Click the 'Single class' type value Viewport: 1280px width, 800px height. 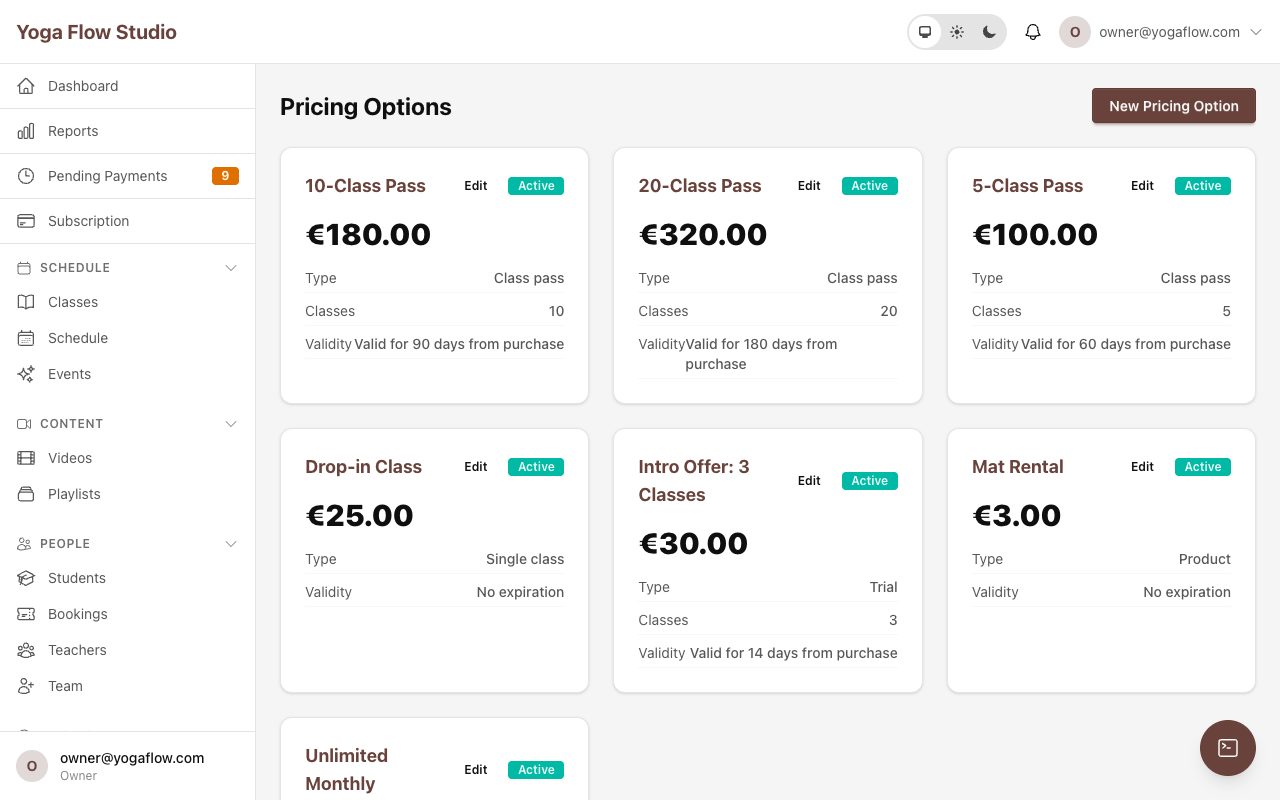[525, 559]
